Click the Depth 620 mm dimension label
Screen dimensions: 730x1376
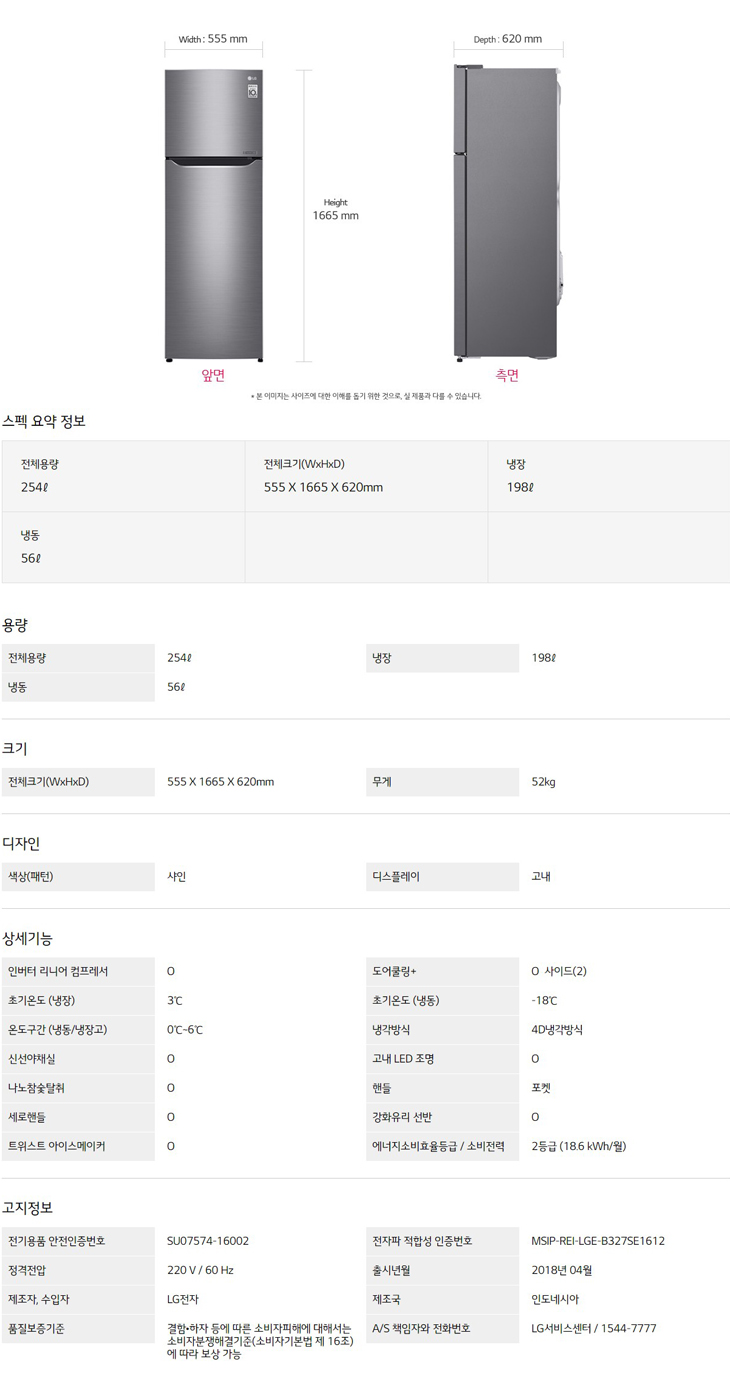(x=508, y=39)
